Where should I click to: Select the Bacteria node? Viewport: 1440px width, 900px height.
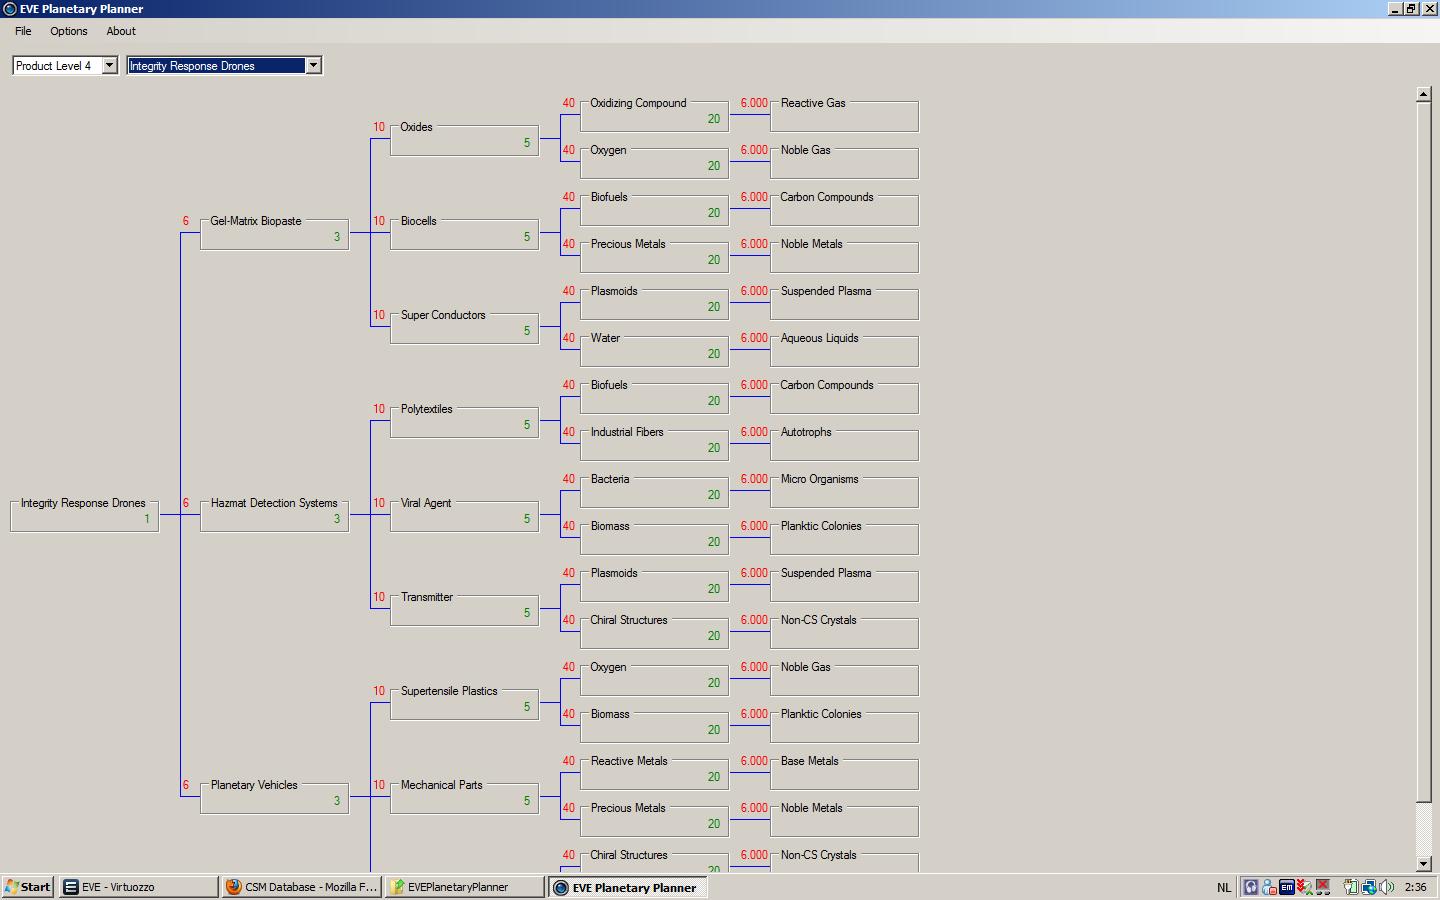click(654, 490)
